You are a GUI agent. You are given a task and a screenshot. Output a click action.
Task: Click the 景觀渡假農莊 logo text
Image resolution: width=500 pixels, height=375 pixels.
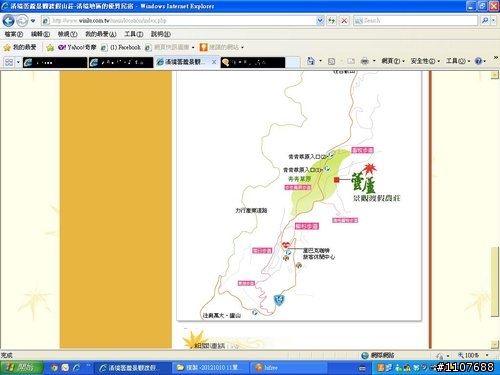(377, 198)
